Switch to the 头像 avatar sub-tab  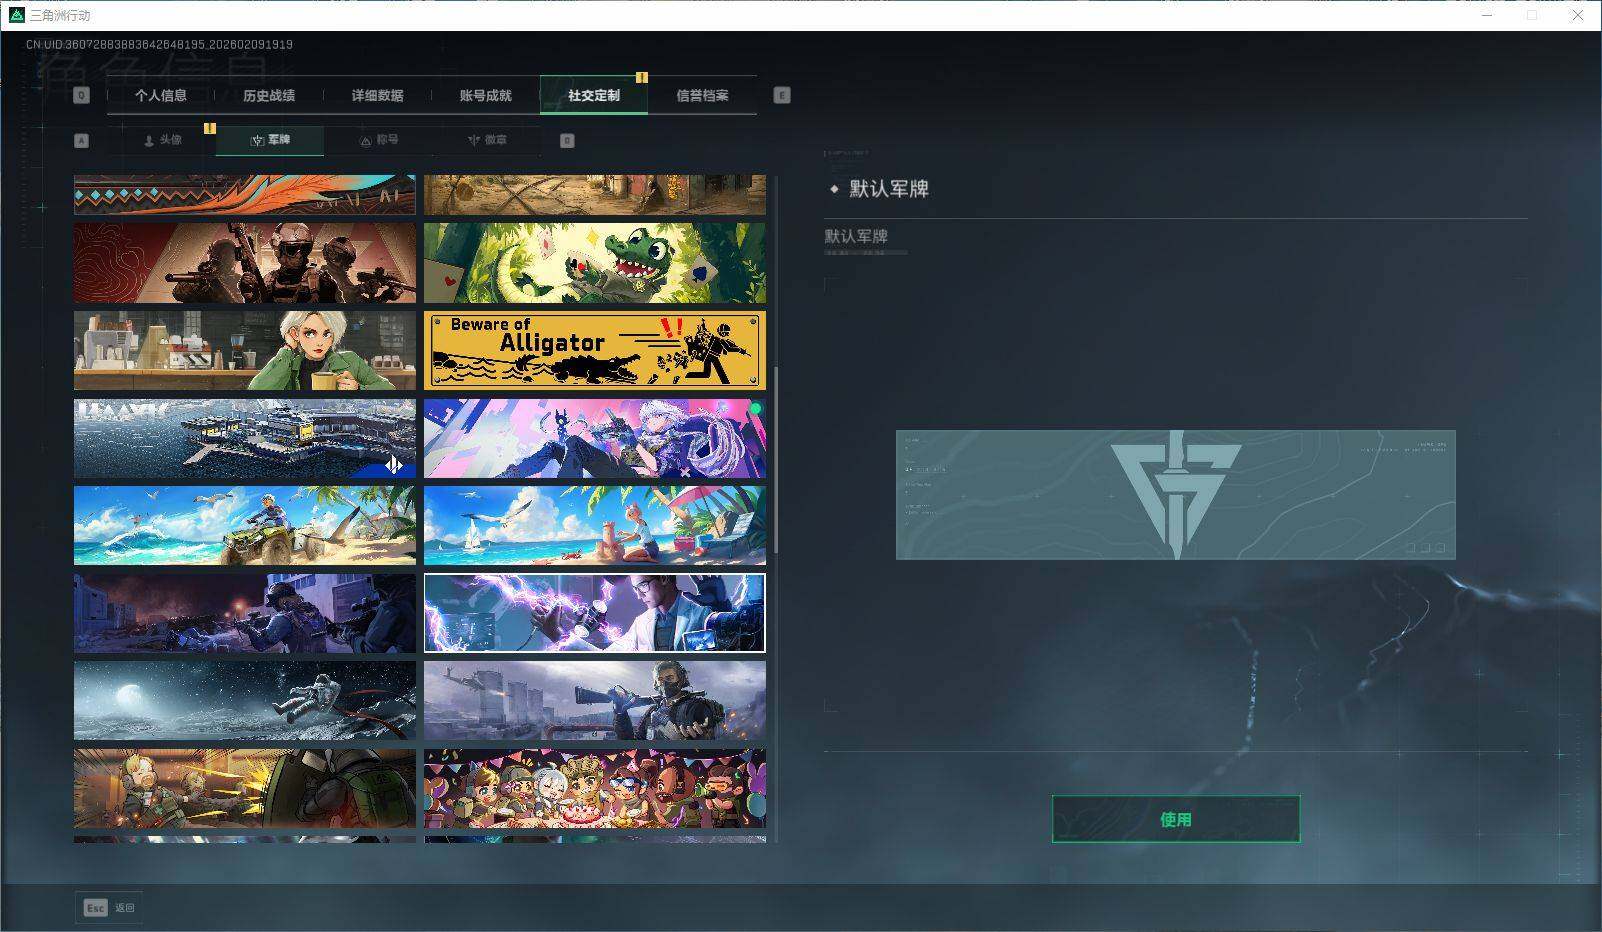coord(162,140)
